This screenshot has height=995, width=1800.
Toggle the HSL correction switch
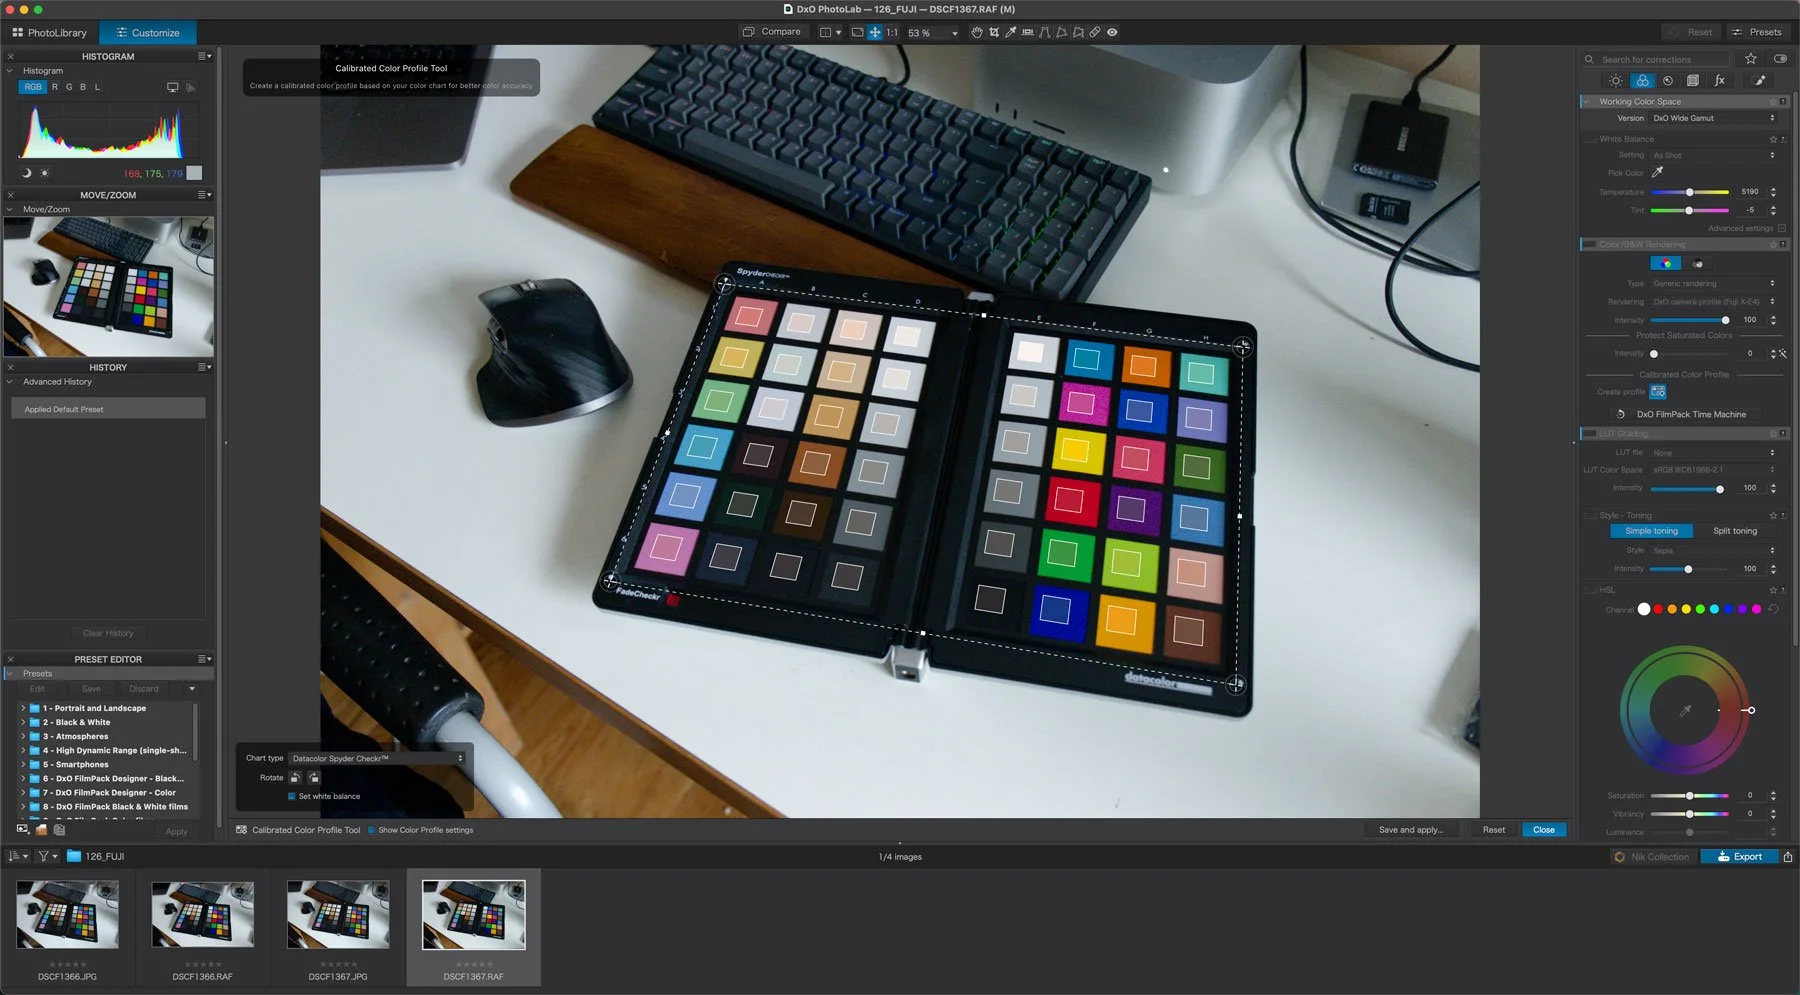pyautogui.click(x=1590, y=590)
